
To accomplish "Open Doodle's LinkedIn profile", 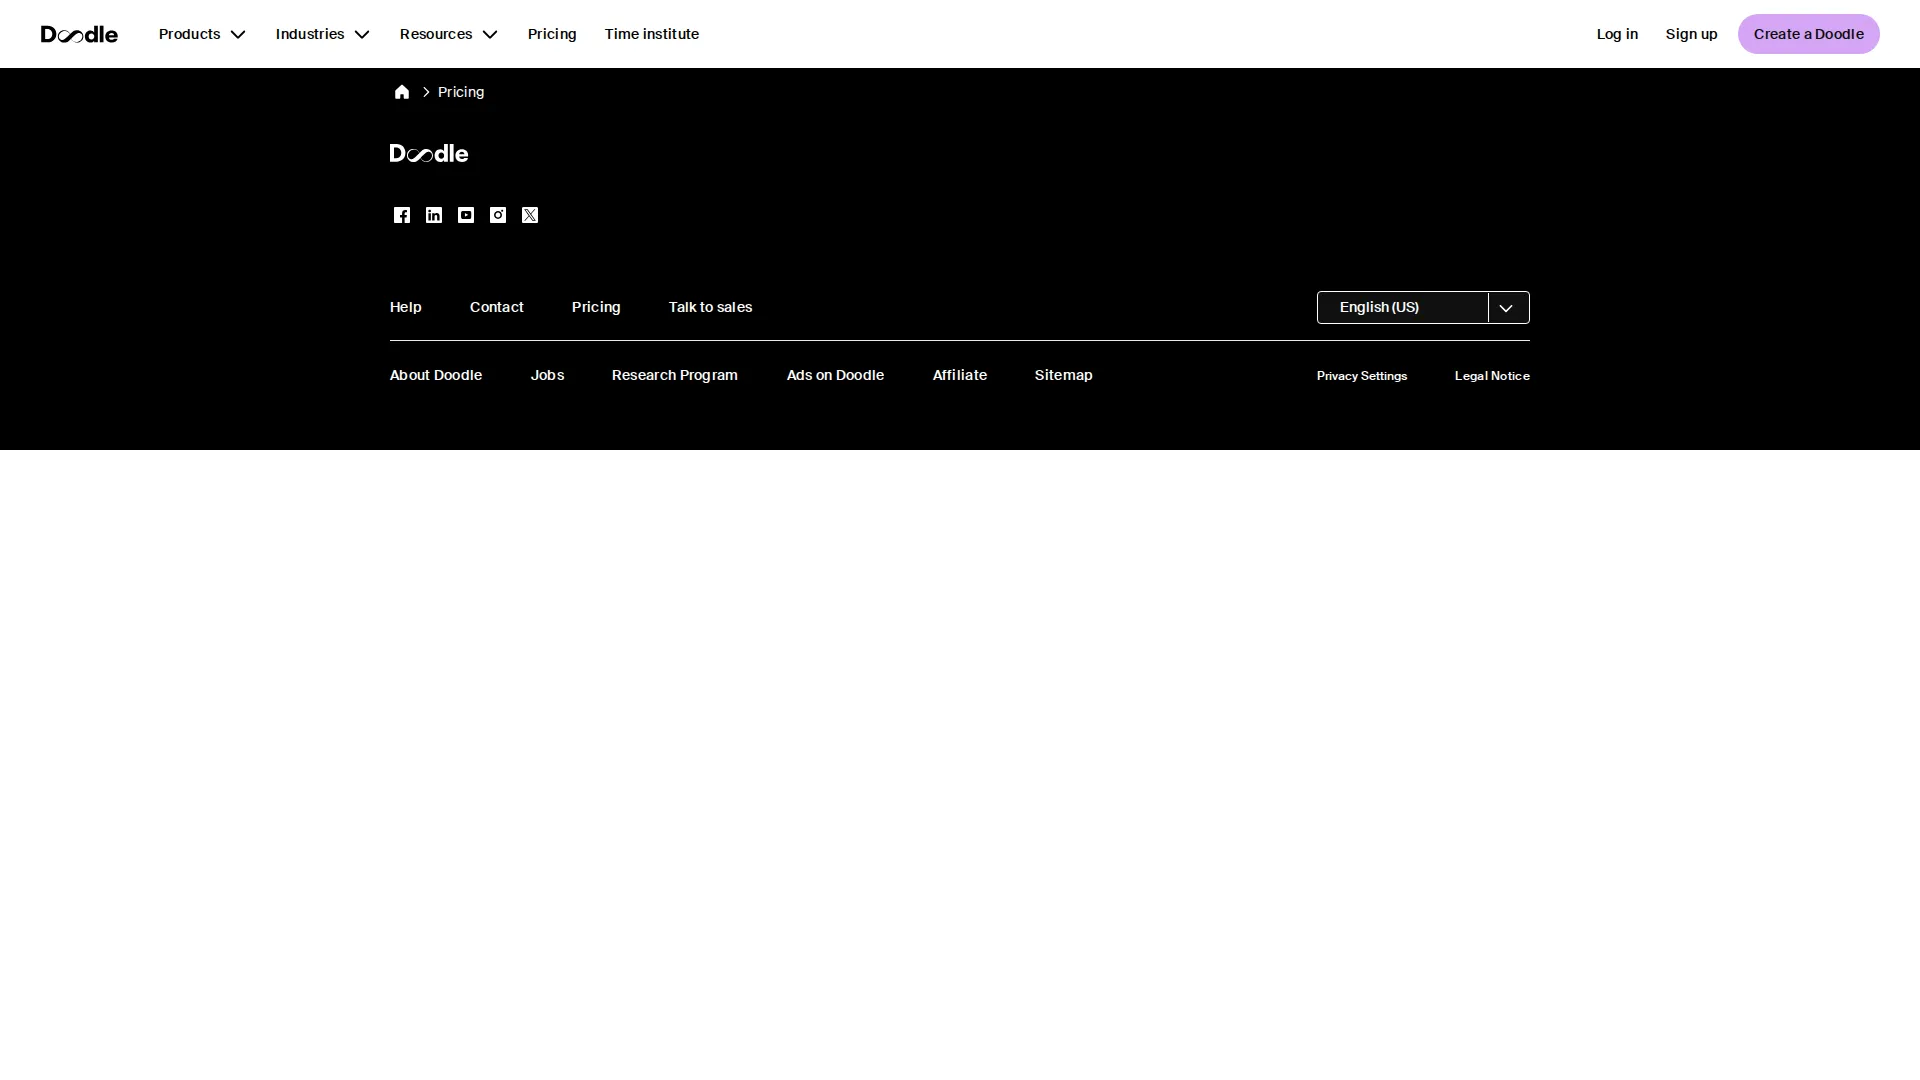I will pos(433,215).
